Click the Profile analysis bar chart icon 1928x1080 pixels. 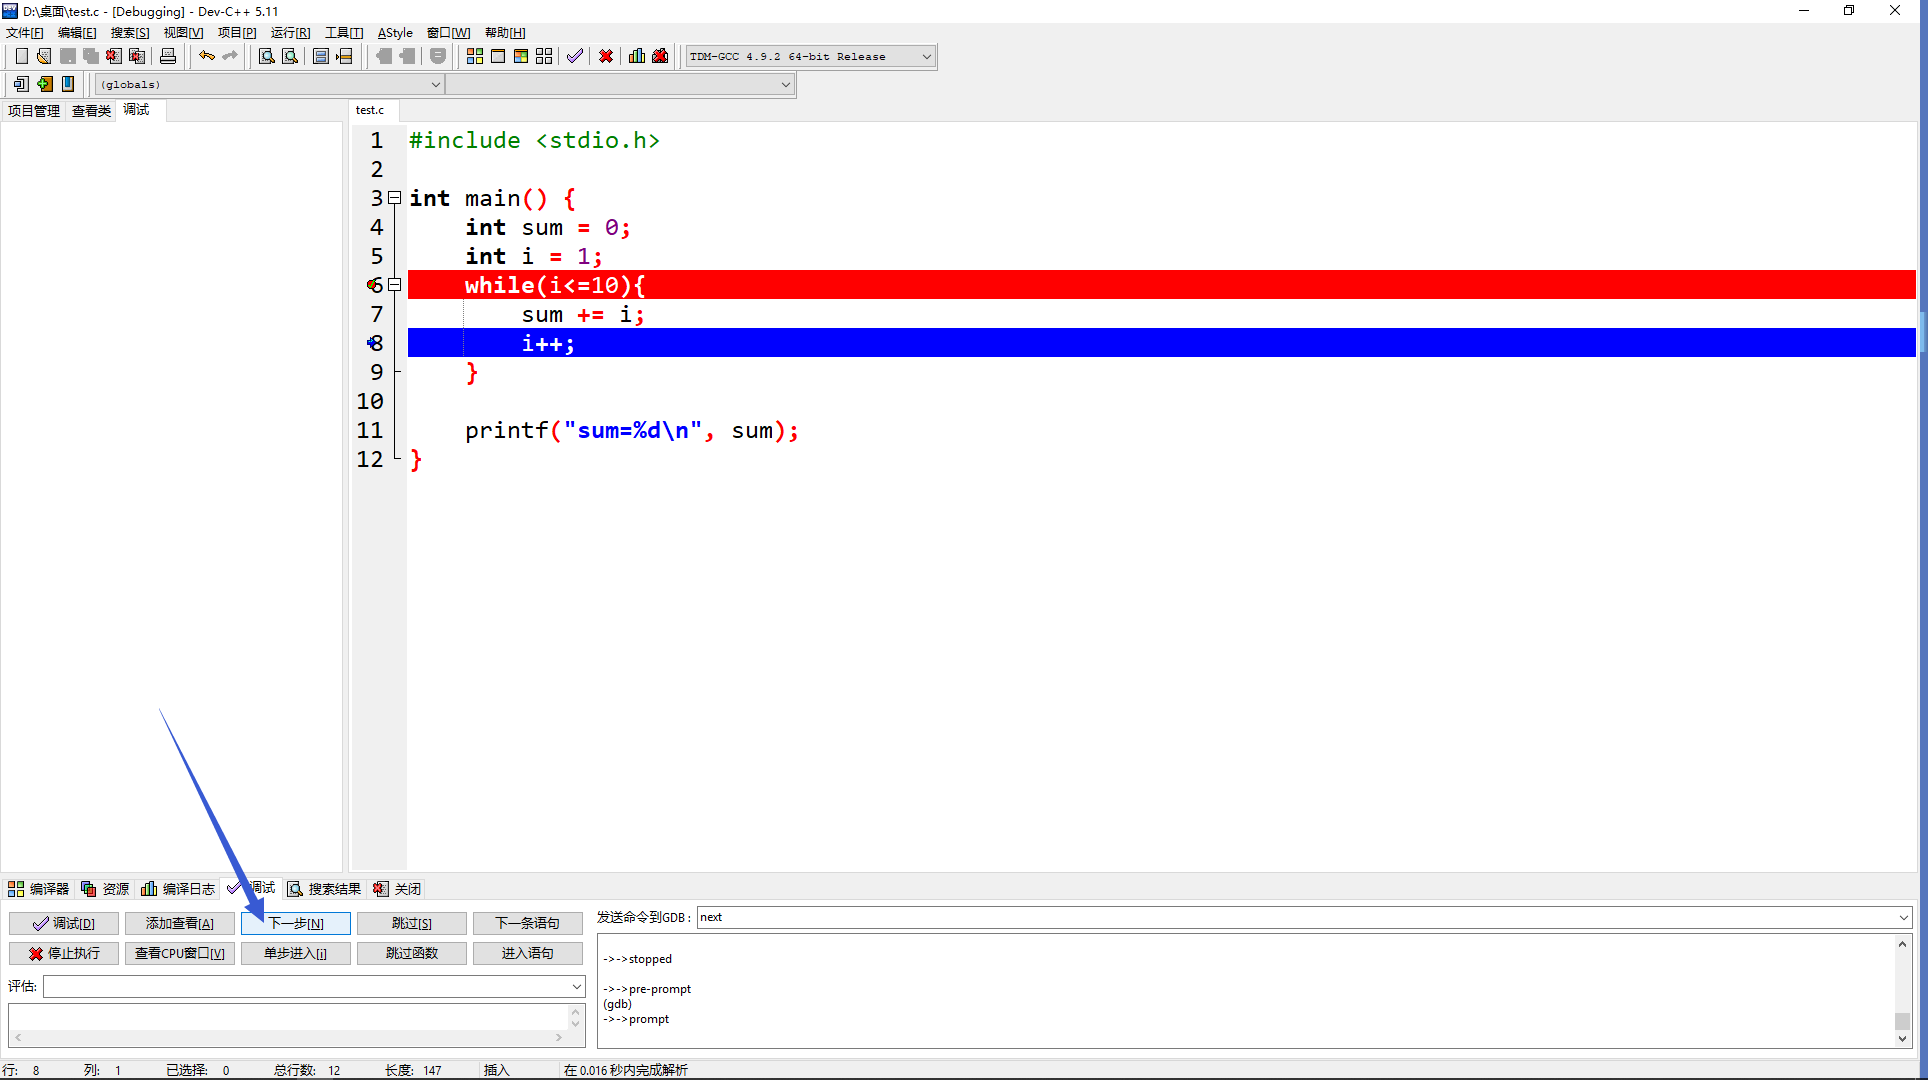click(636, 56)
